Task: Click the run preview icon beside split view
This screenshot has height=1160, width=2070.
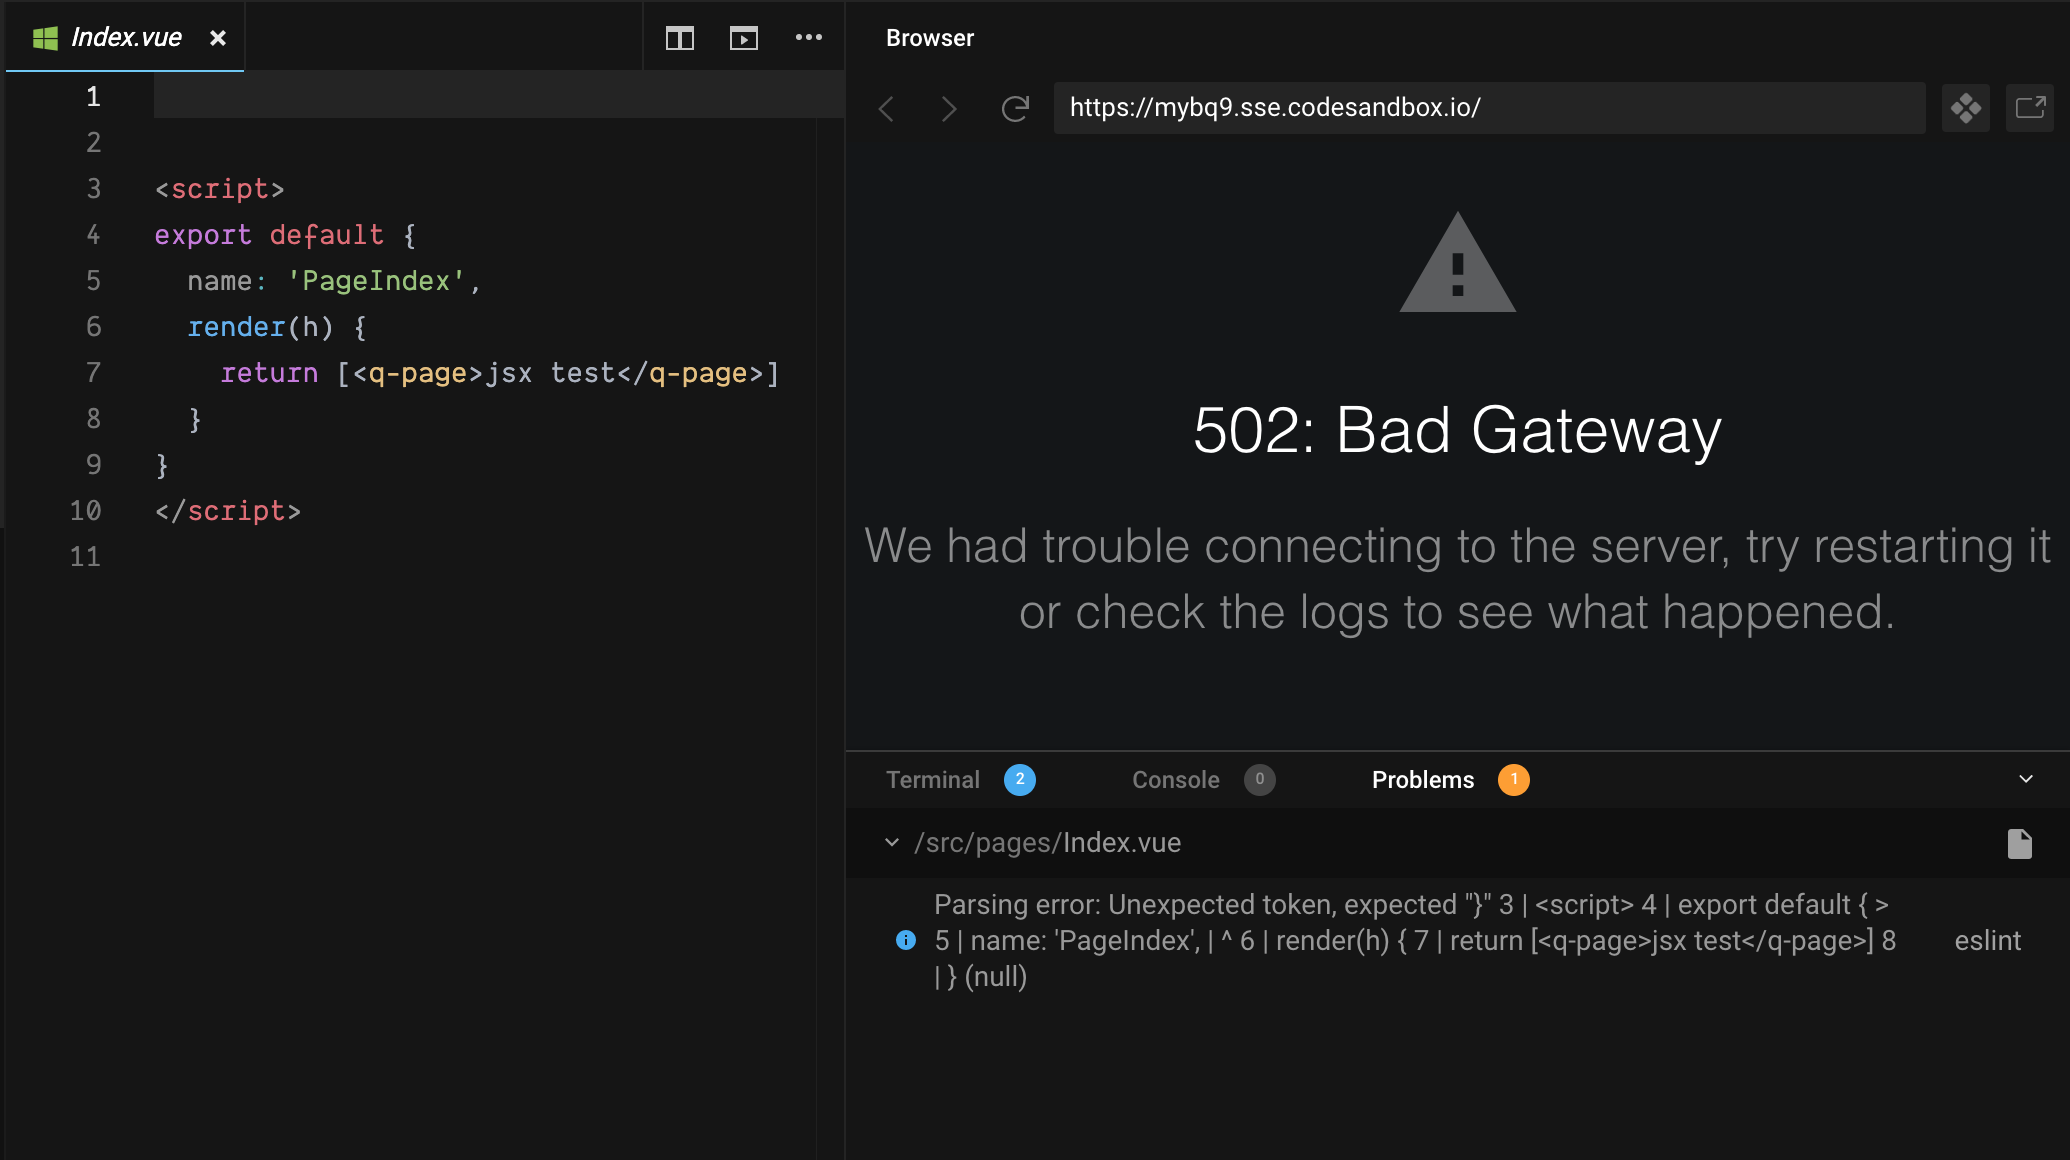Action: 744,38
